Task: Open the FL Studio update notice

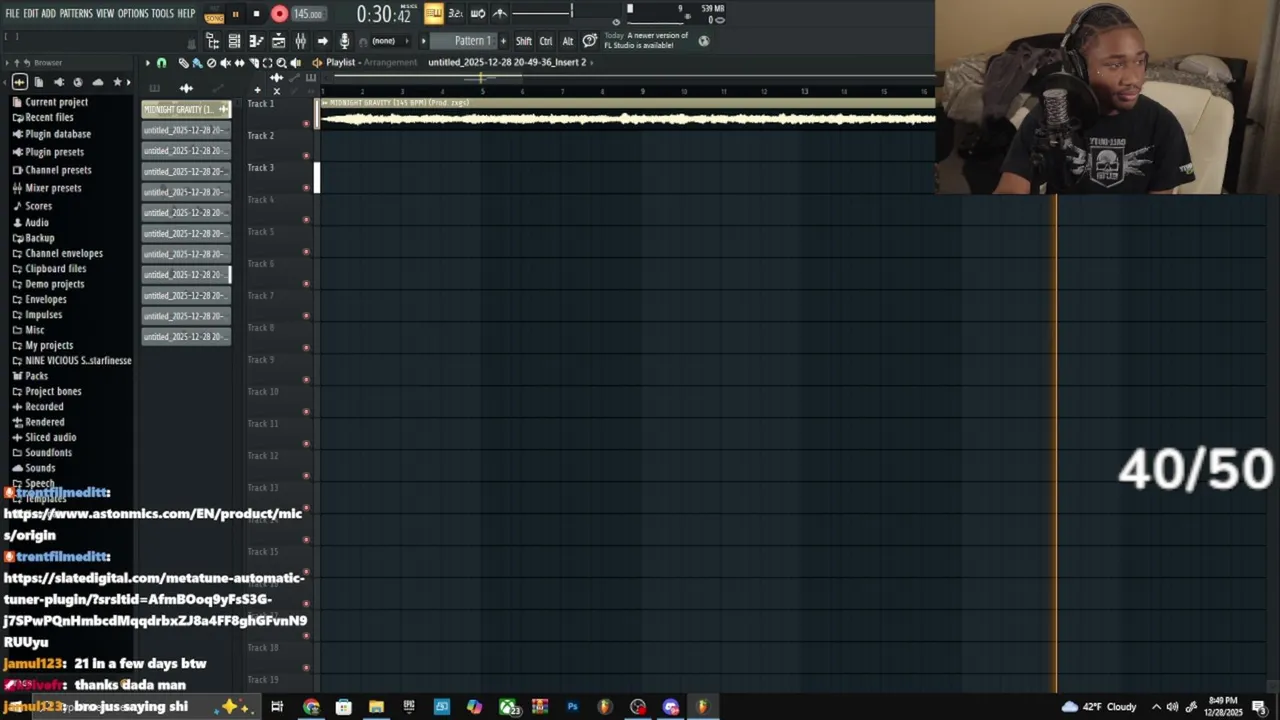Action: pos(646,40)
